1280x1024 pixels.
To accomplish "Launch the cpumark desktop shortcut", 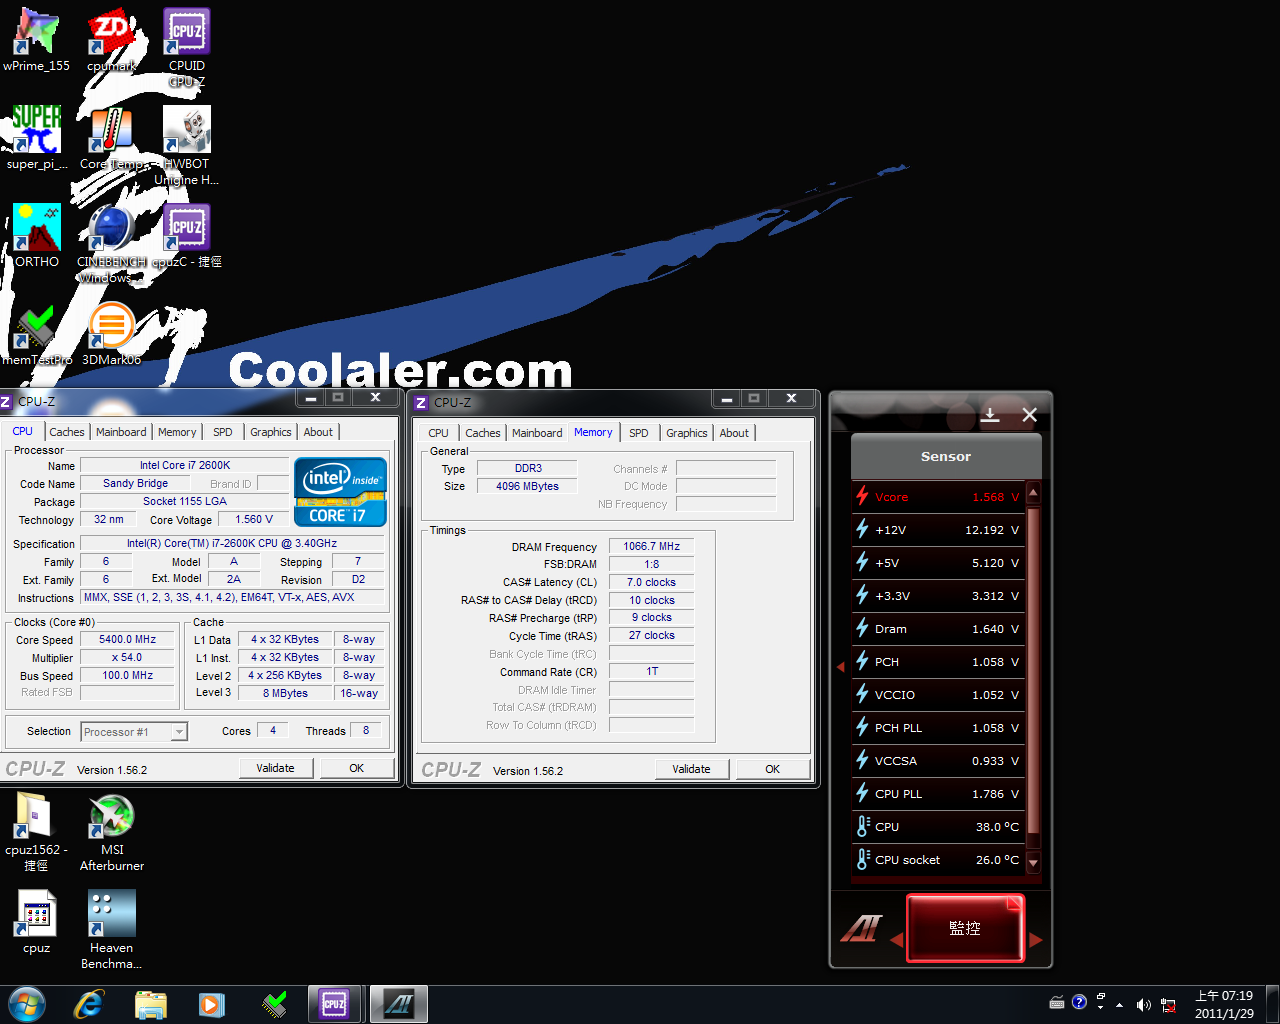I will point(111,40).
